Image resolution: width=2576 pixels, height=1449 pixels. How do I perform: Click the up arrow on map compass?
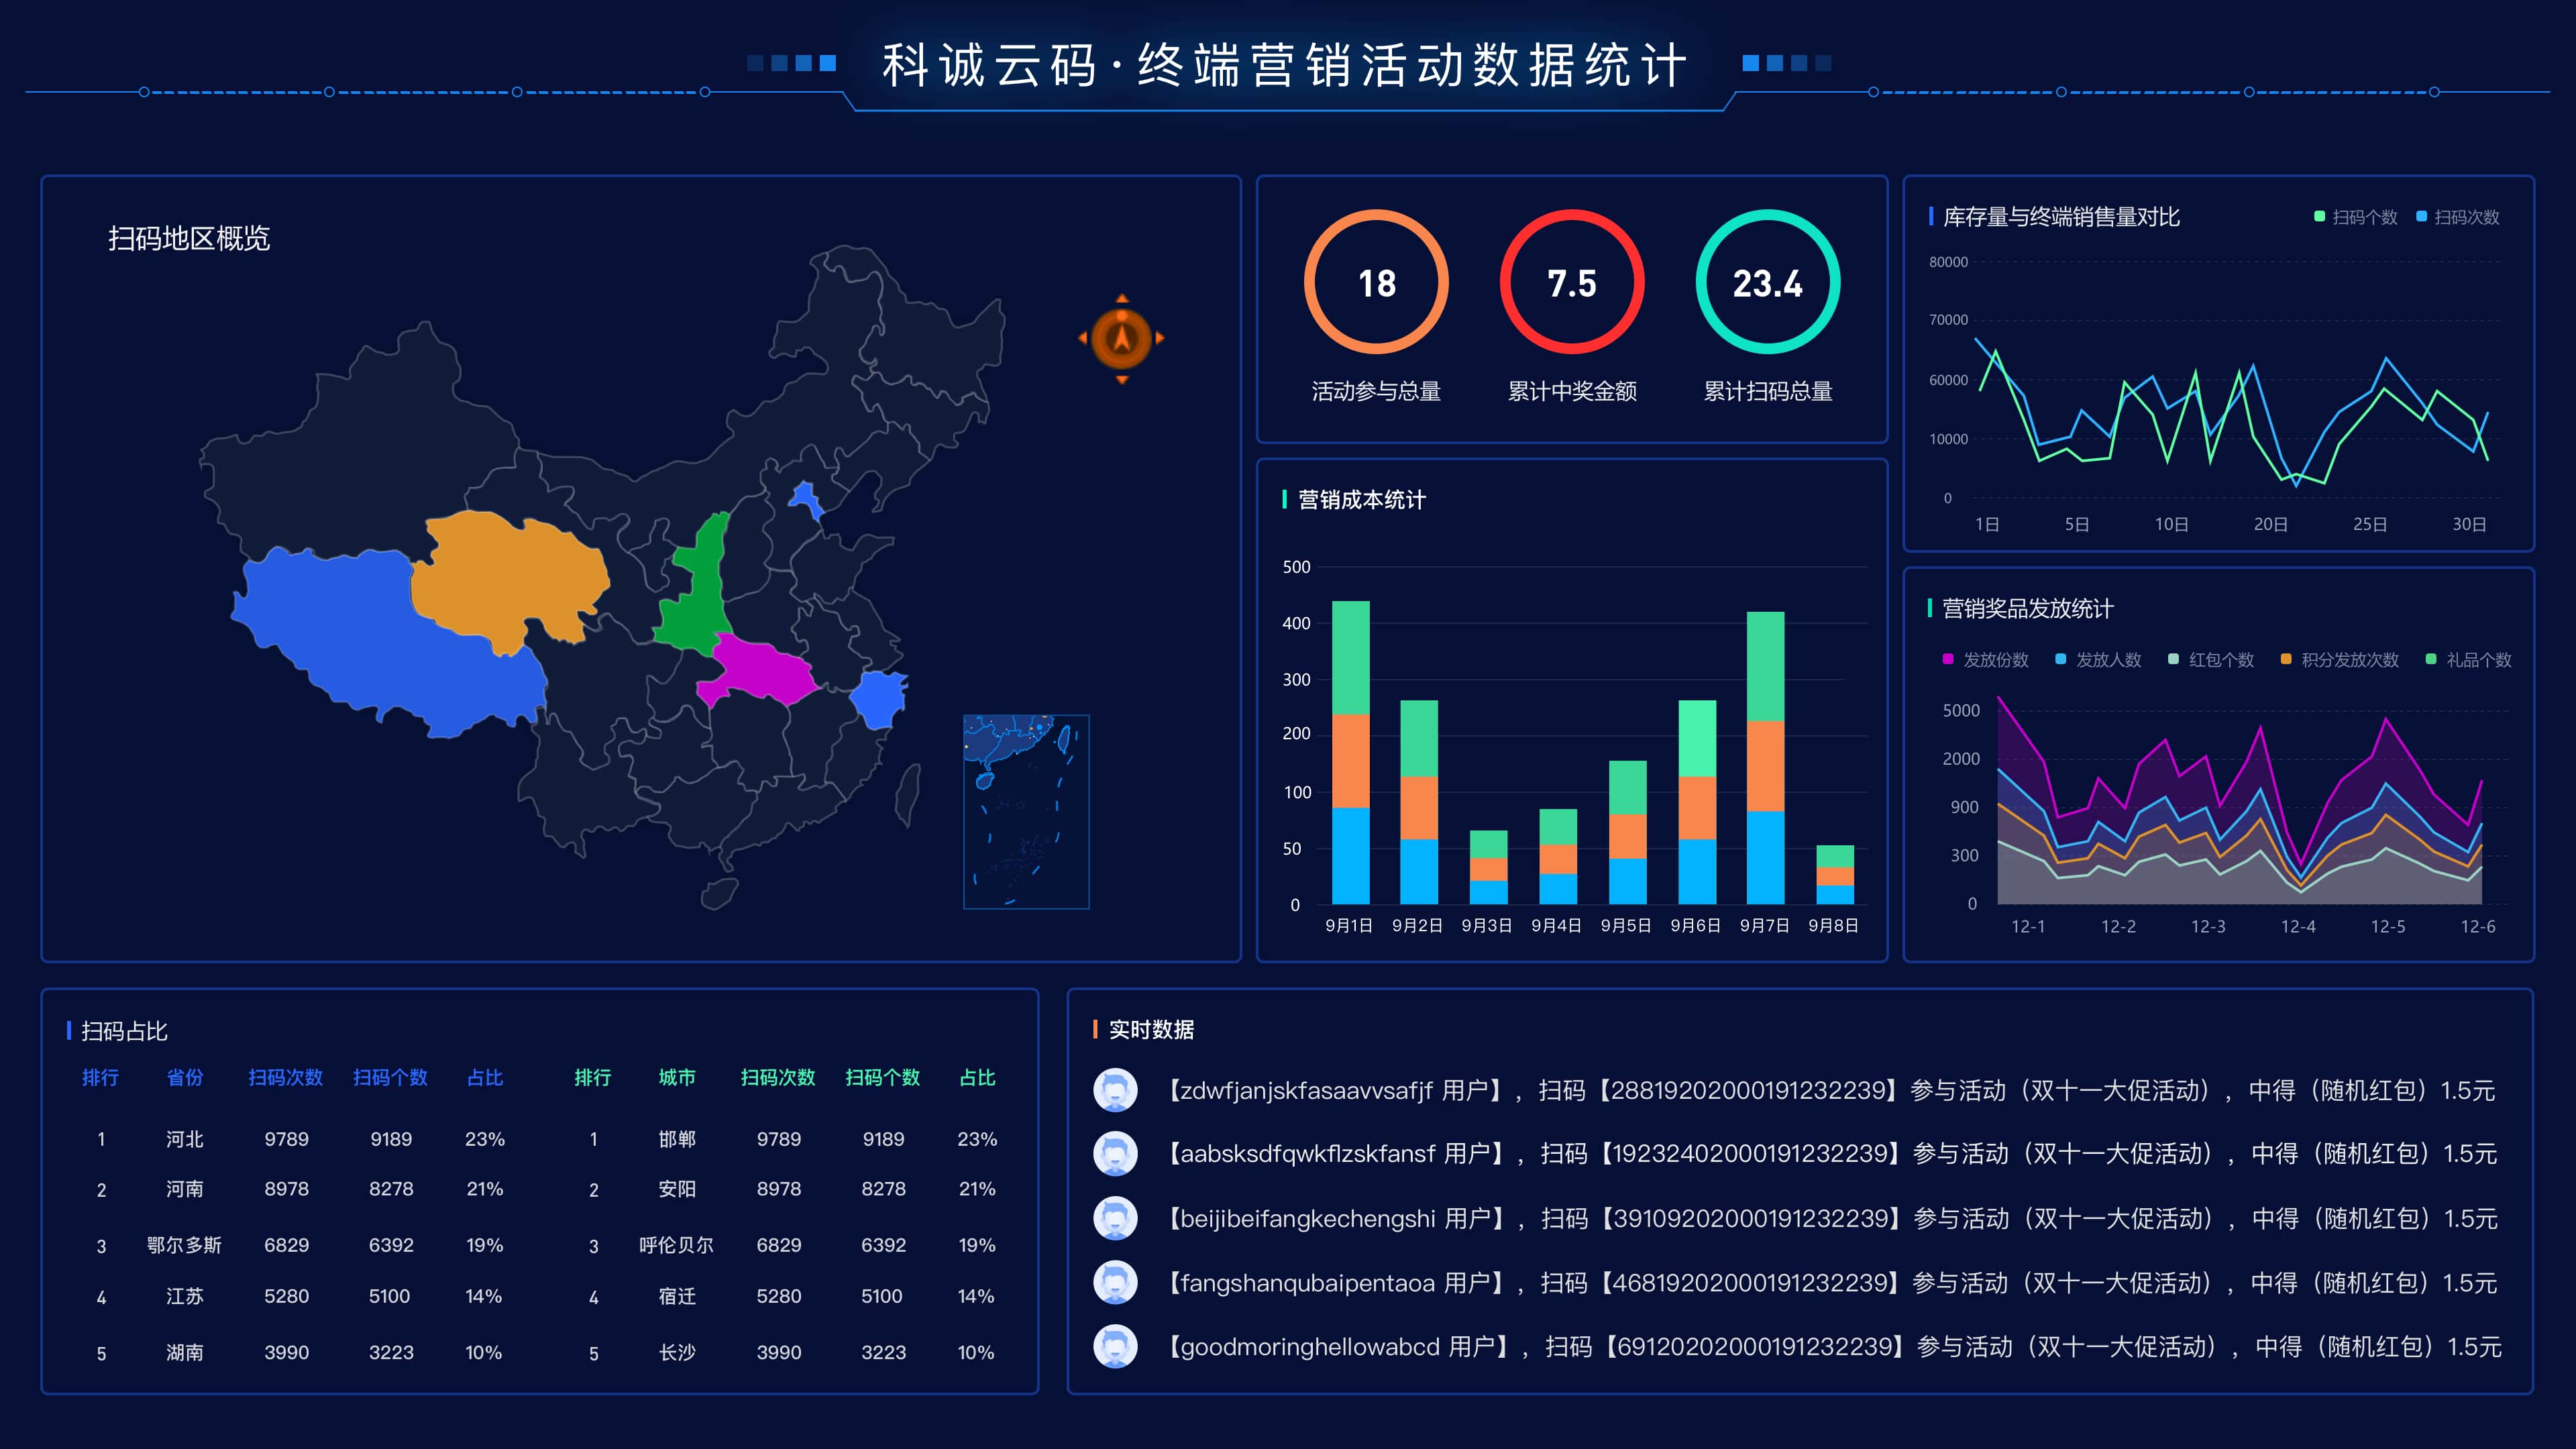tap(1121, 298)
